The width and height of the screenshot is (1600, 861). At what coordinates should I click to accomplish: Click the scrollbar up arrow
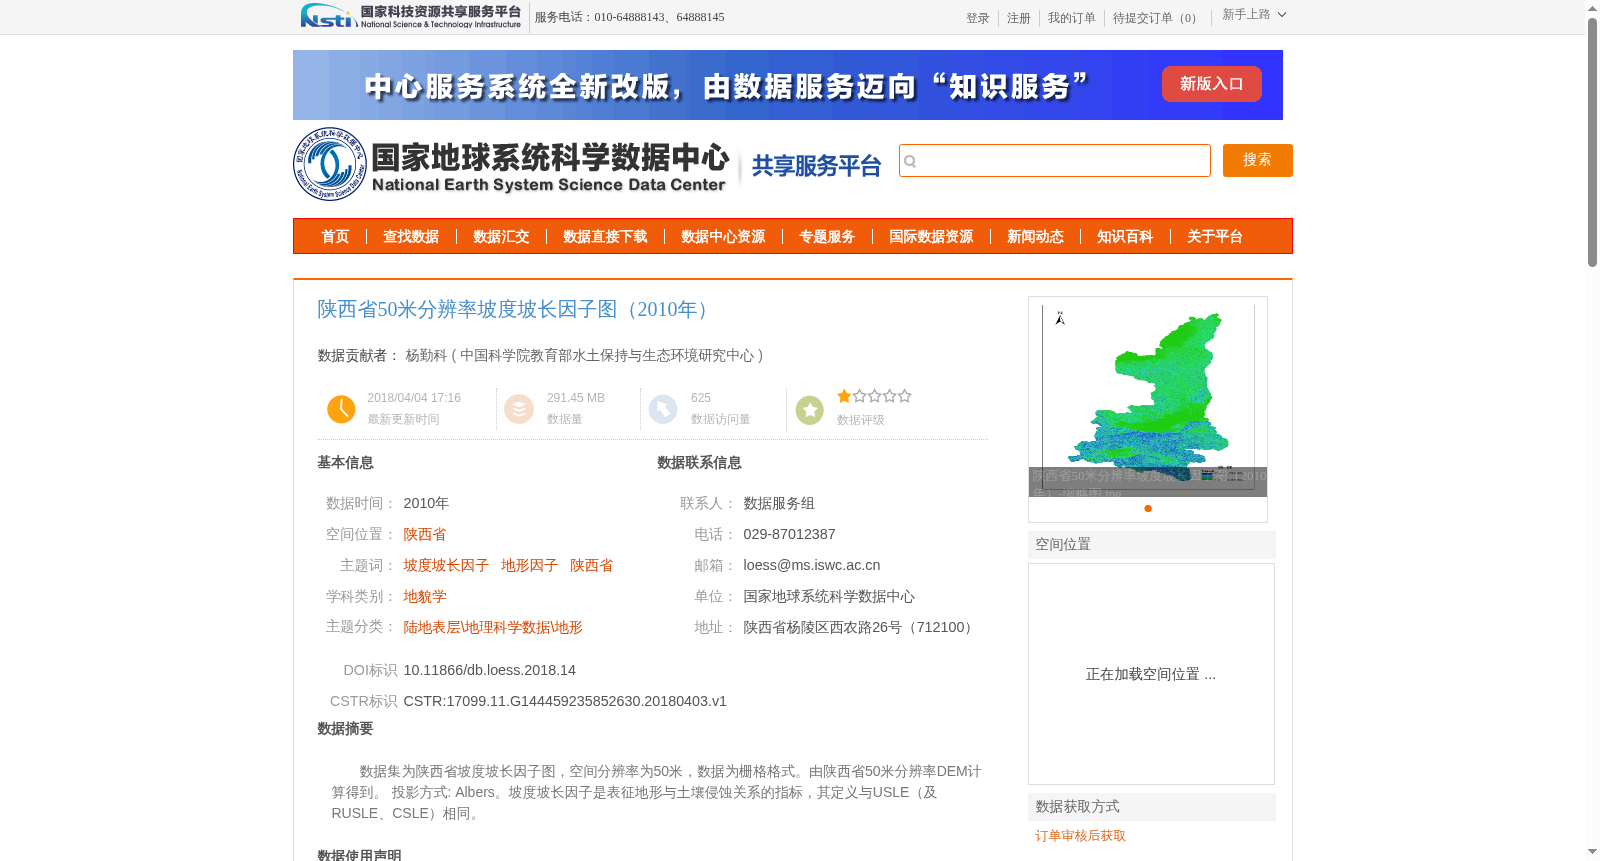click(x=1592, y=8)
